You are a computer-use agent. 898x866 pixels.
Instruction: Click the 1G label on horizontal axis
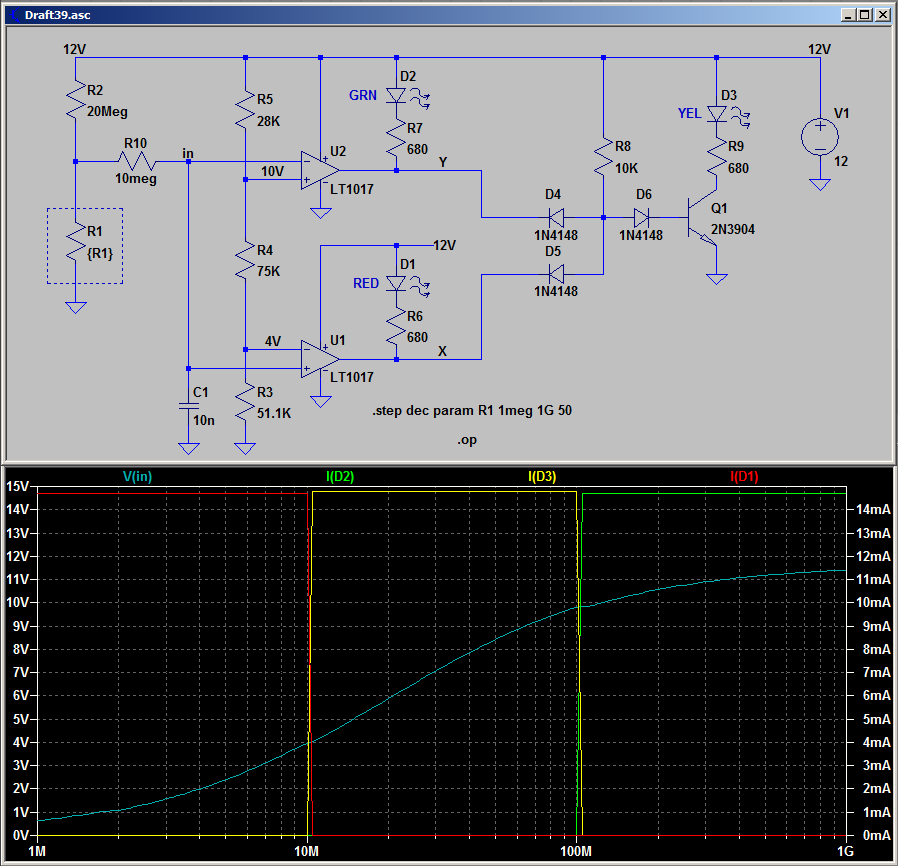coord(845,852)
